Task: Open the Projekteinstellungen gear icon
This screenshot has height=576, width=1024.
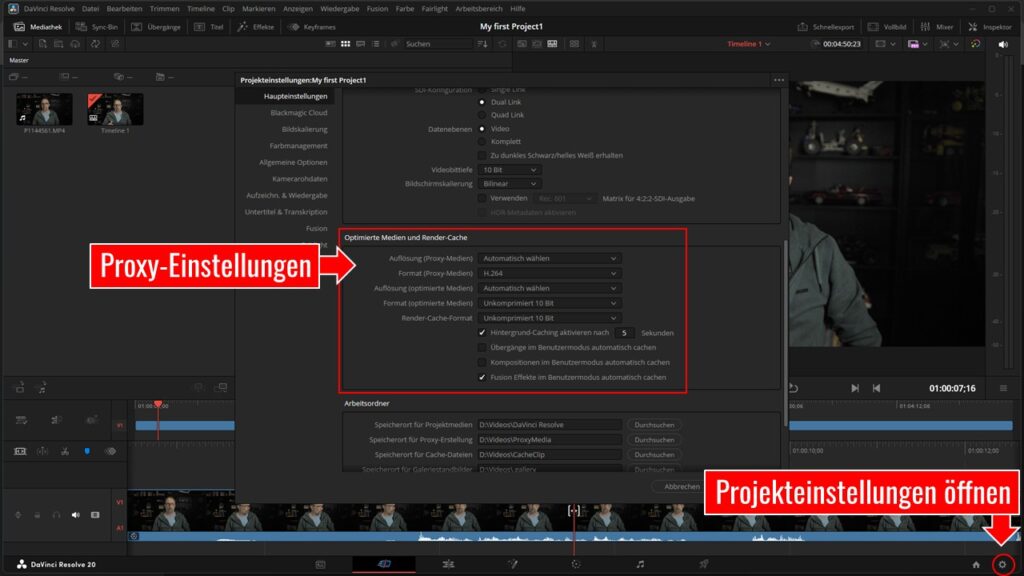Action: tap(1005, 564)
